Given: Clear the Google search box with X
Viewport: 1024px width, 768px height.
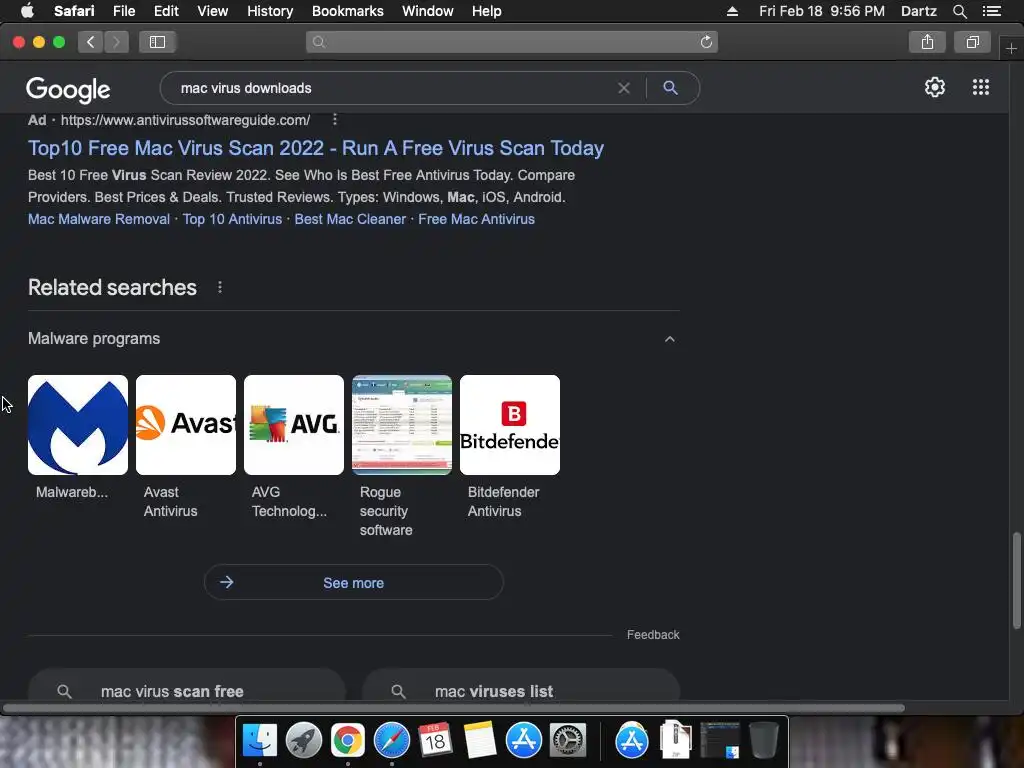Looking at the screenshot, I should tap(624, 88).
